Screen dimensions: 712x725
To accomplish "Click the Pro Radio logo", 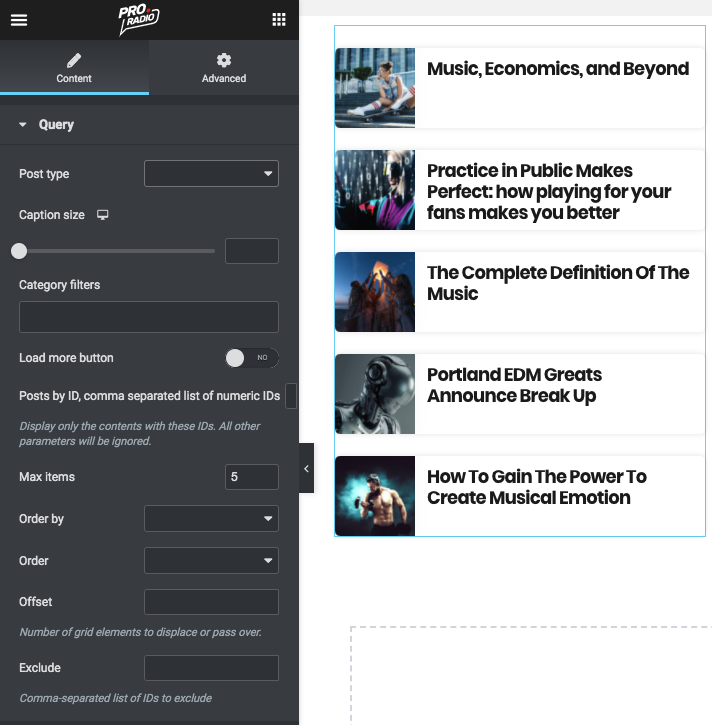I will [139, 19].
